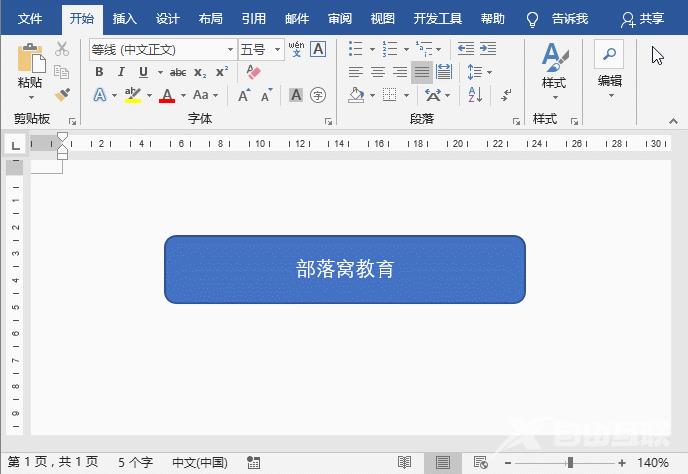Switch to the 设计 tab
The height and width of the screenshot is (474, 688).
click(168, 18)
